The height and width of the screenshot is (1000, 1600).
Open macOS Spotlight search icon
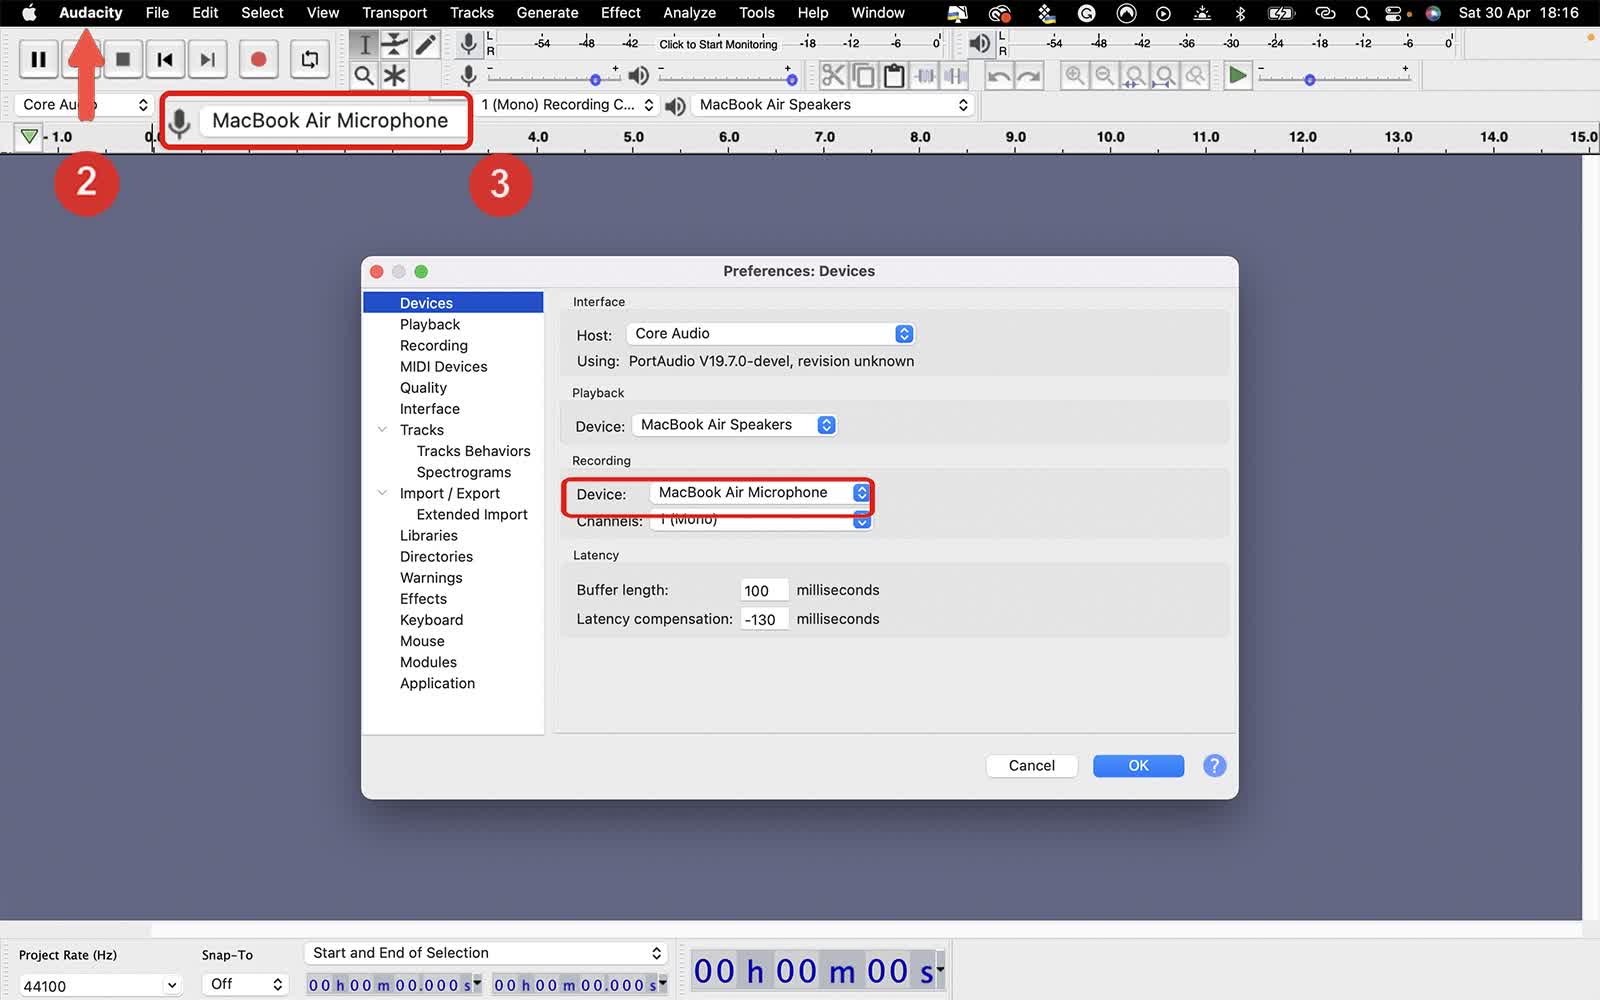[x=1362, y=13]
